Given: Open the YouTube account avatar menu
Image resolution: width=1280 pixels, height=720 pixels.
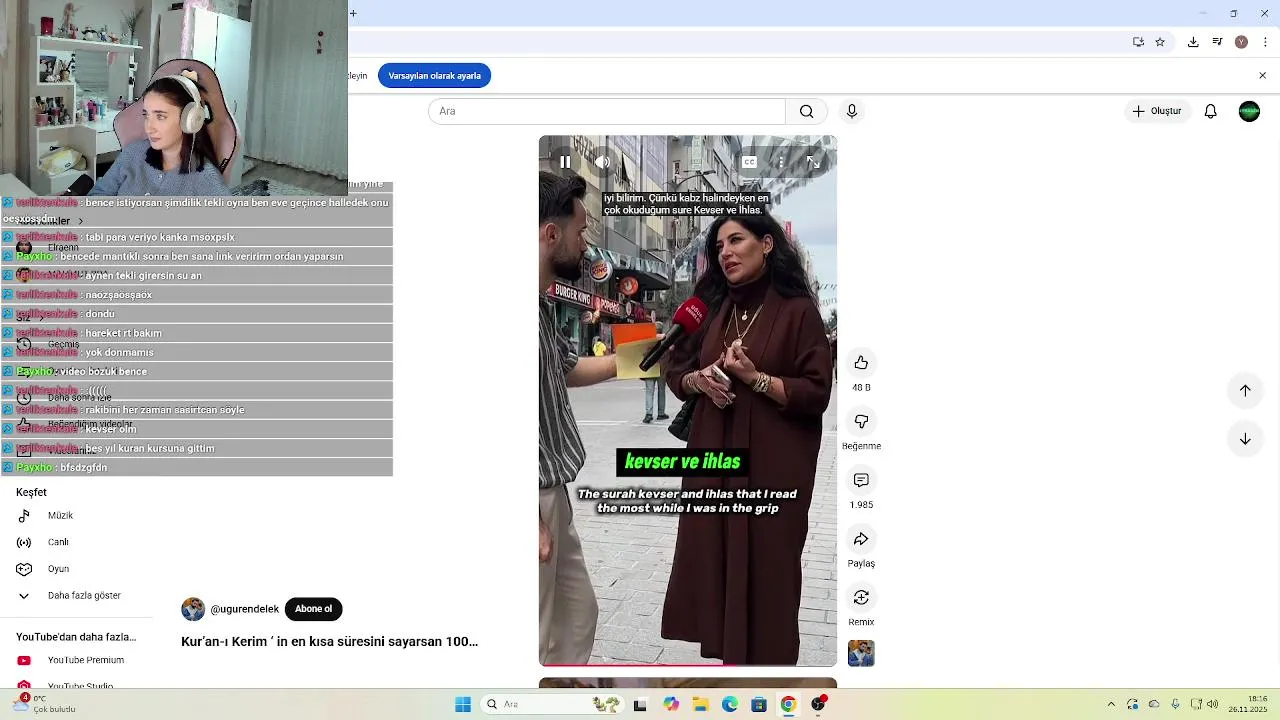Looking at the screenshot, I should (1249, 111).
